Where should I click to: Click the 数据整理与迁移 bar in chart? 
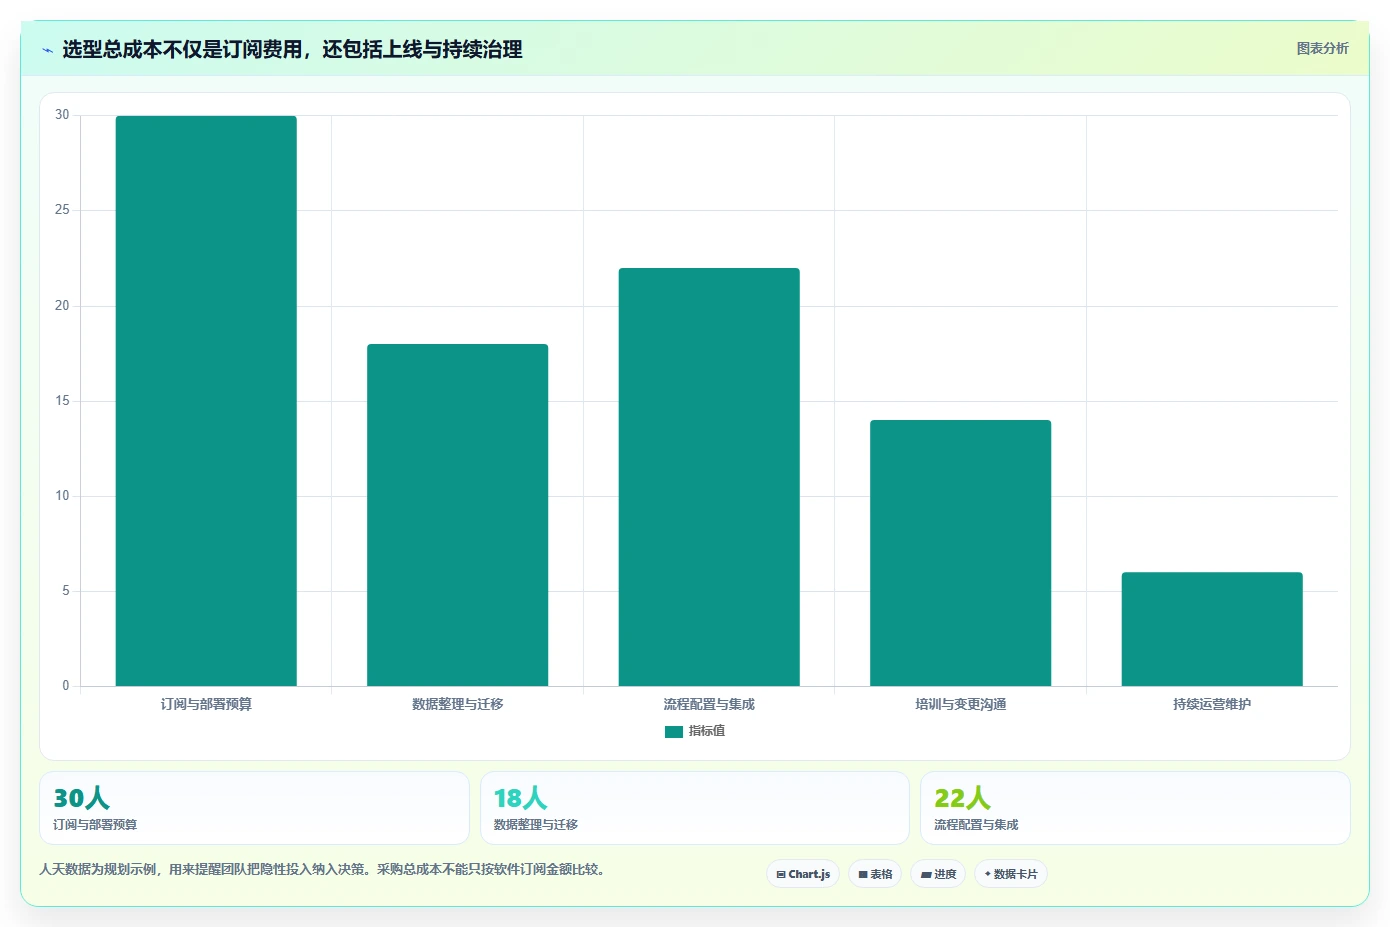point(457,515)
